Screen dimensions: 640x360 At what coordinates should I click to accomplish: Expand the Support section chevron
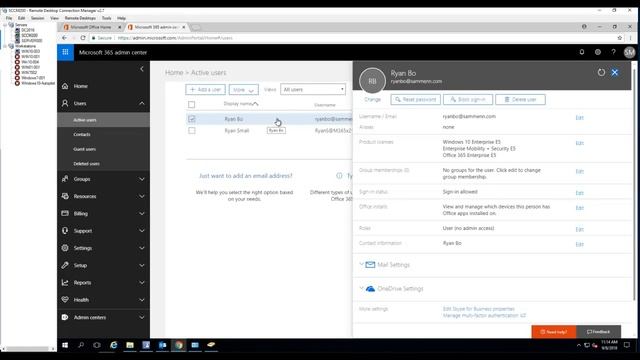point(142,231)
